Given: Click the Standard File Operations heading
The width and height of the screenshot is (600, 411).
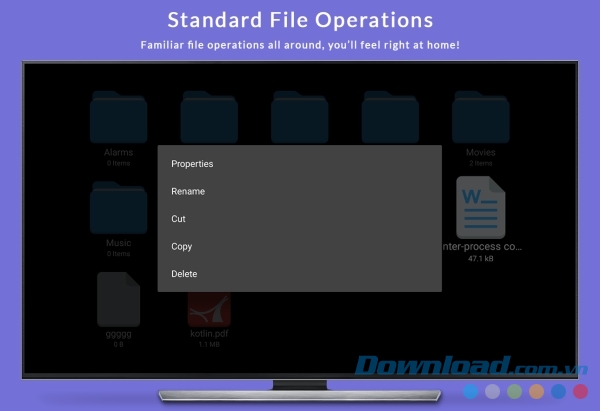Looking at the screenshot, I should coord(300,20).
